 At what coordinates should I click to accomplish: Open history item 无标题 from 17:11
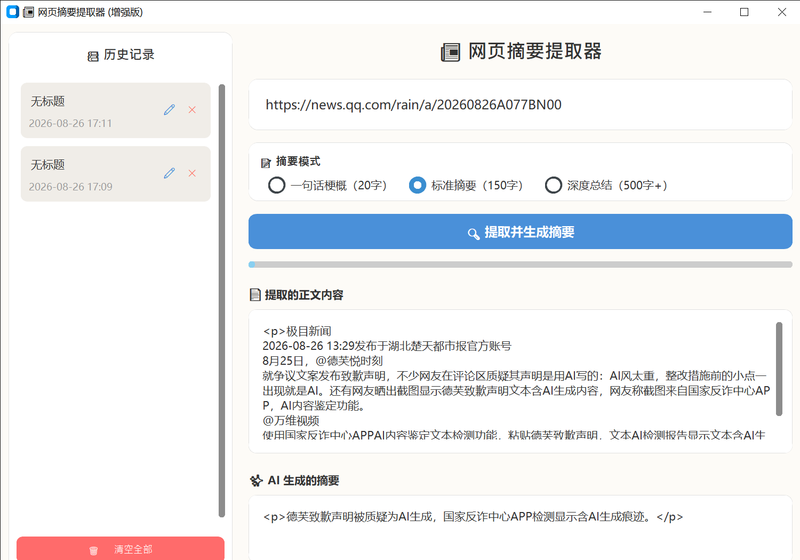point(115,110)
